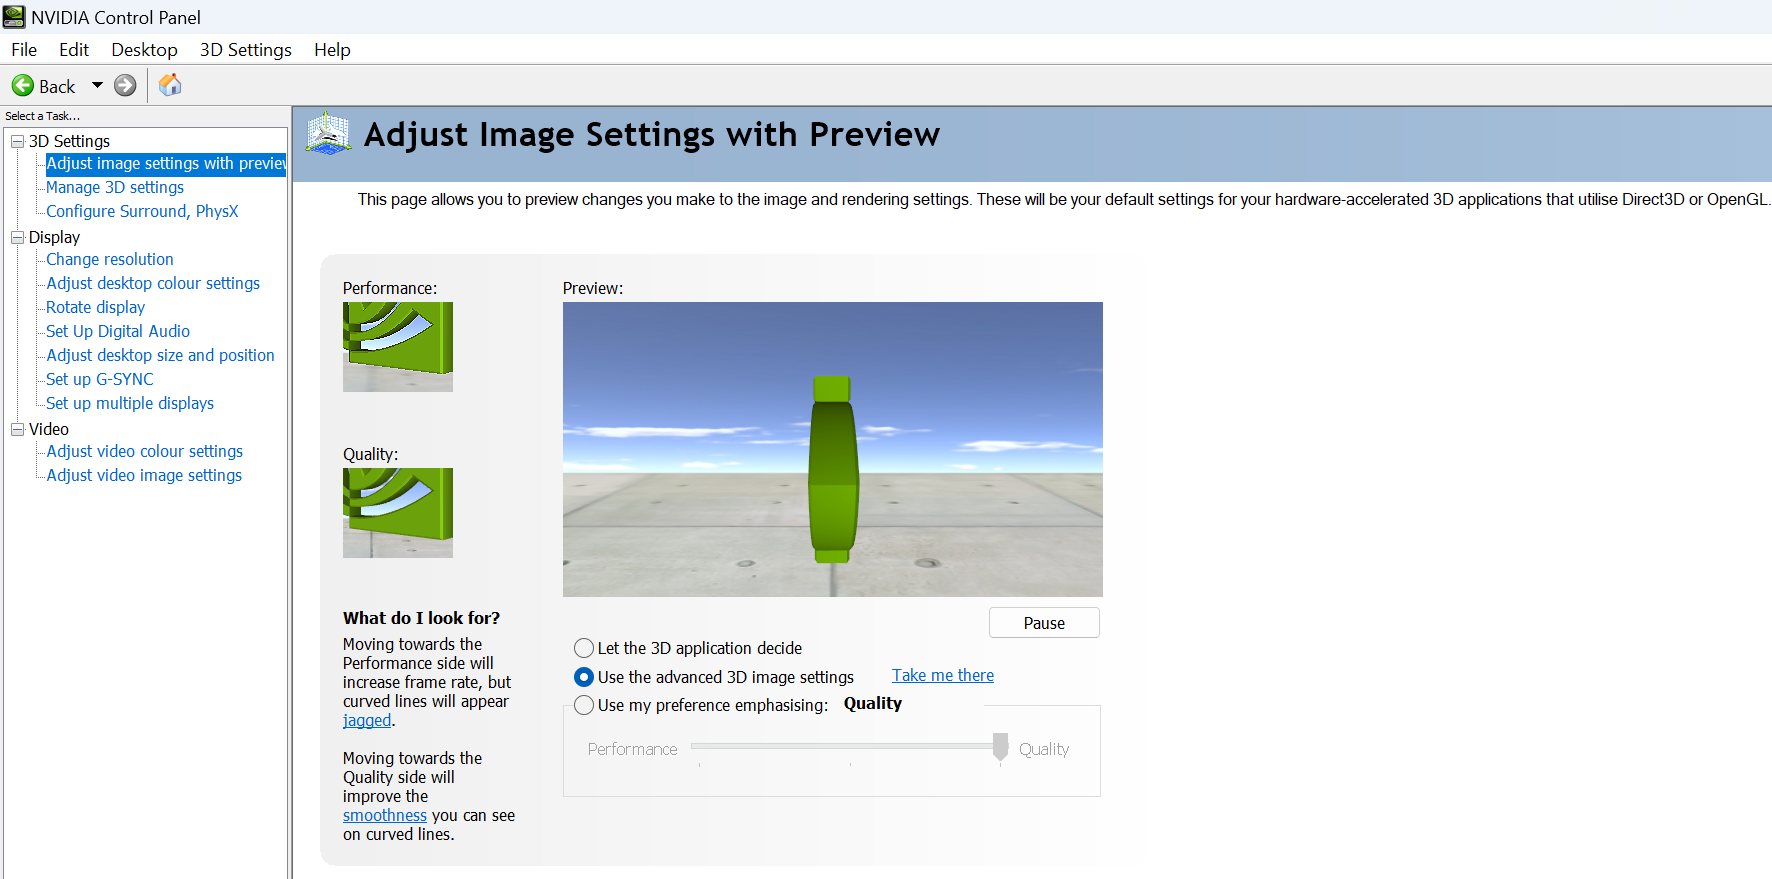
Task: Open Adjust video image settings
Action: pyautogui.click(x=144, y=475)
